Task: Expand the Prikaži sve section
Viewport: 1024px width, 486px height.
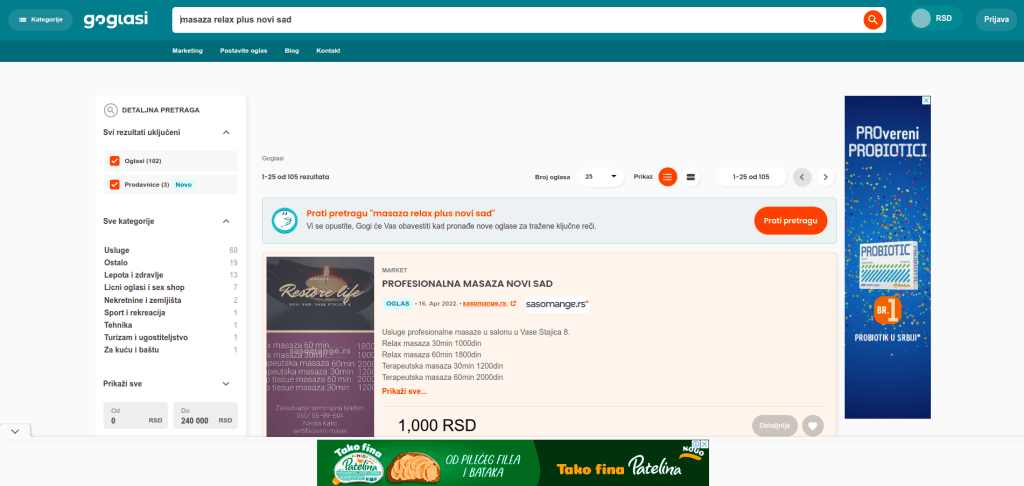Action: click(x=226, y=383)
